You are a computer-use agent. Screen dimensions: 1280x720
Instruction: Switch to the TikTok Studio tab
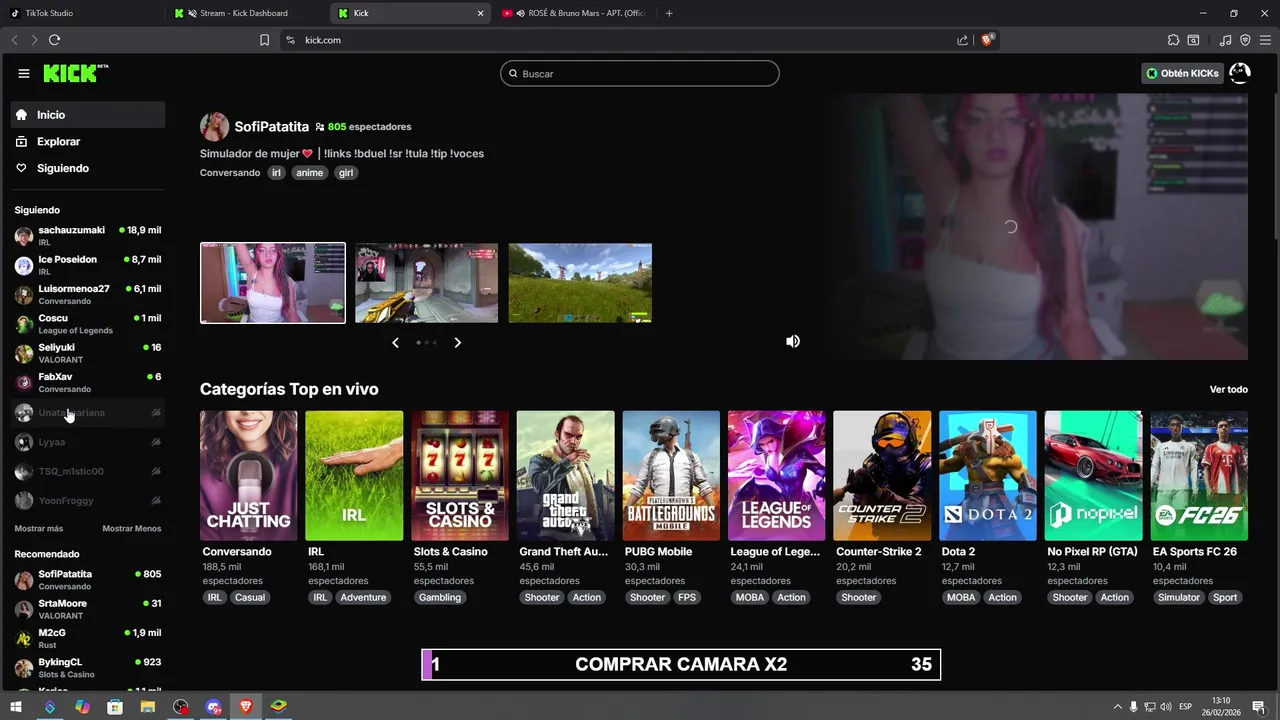(80, 13)
